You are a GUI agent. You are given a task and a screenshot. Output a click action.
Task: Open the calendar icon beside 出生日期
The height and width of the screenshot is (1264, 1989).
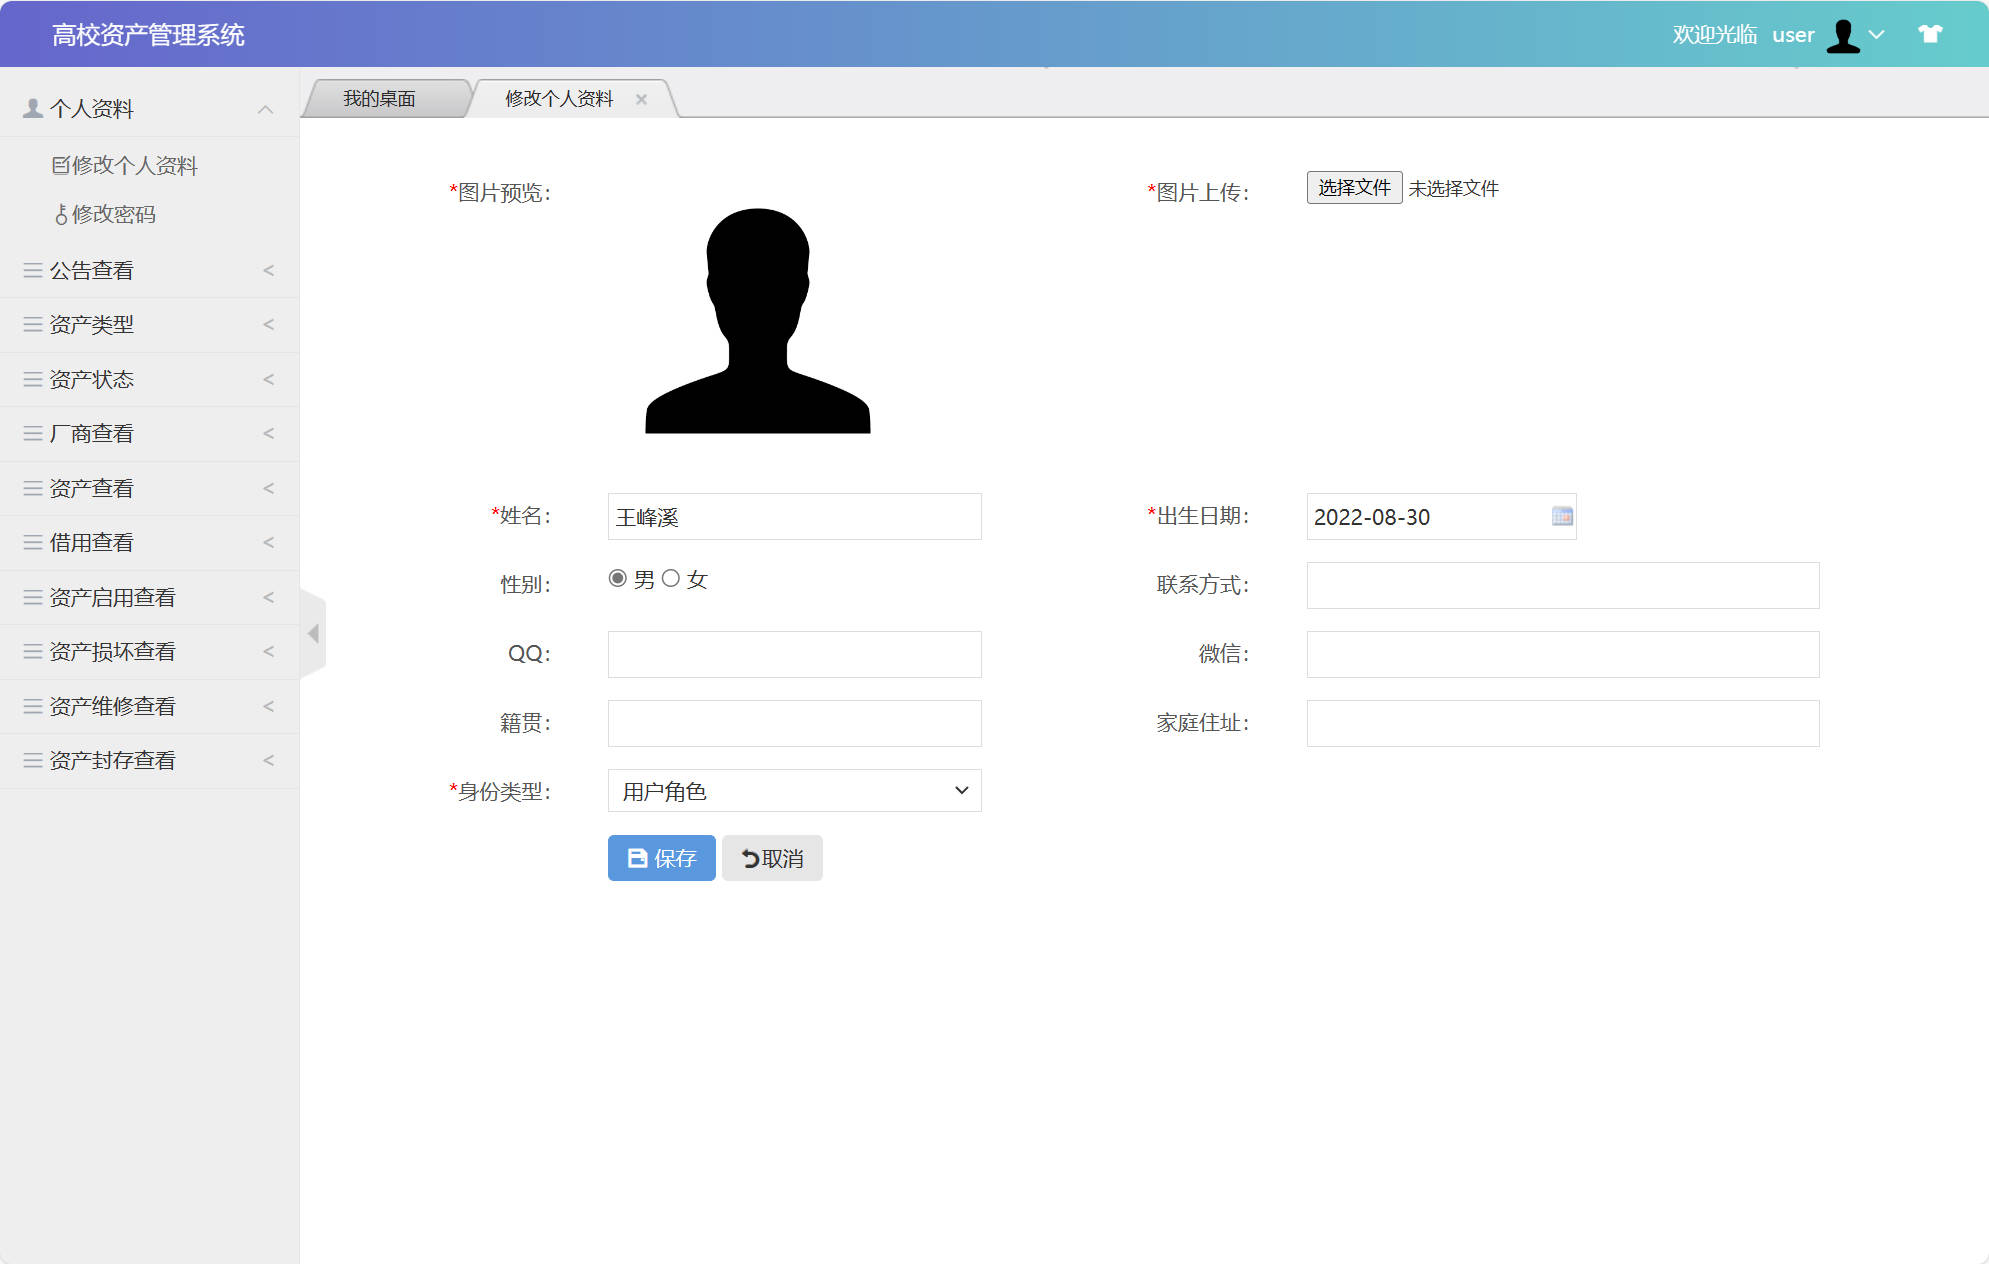[1561, 517]
